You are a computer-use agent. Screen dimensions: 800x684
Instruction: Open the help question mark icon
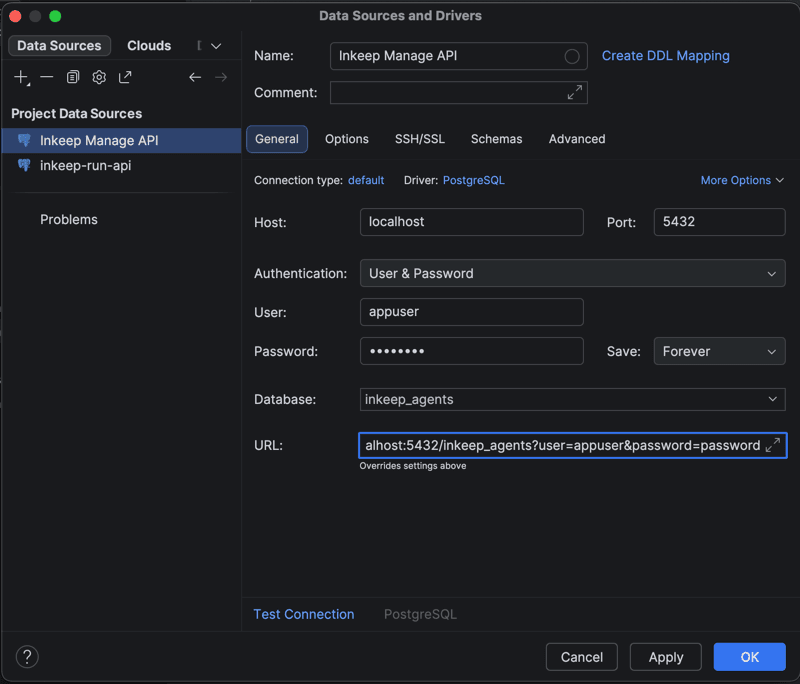click(x=27, y=657)
